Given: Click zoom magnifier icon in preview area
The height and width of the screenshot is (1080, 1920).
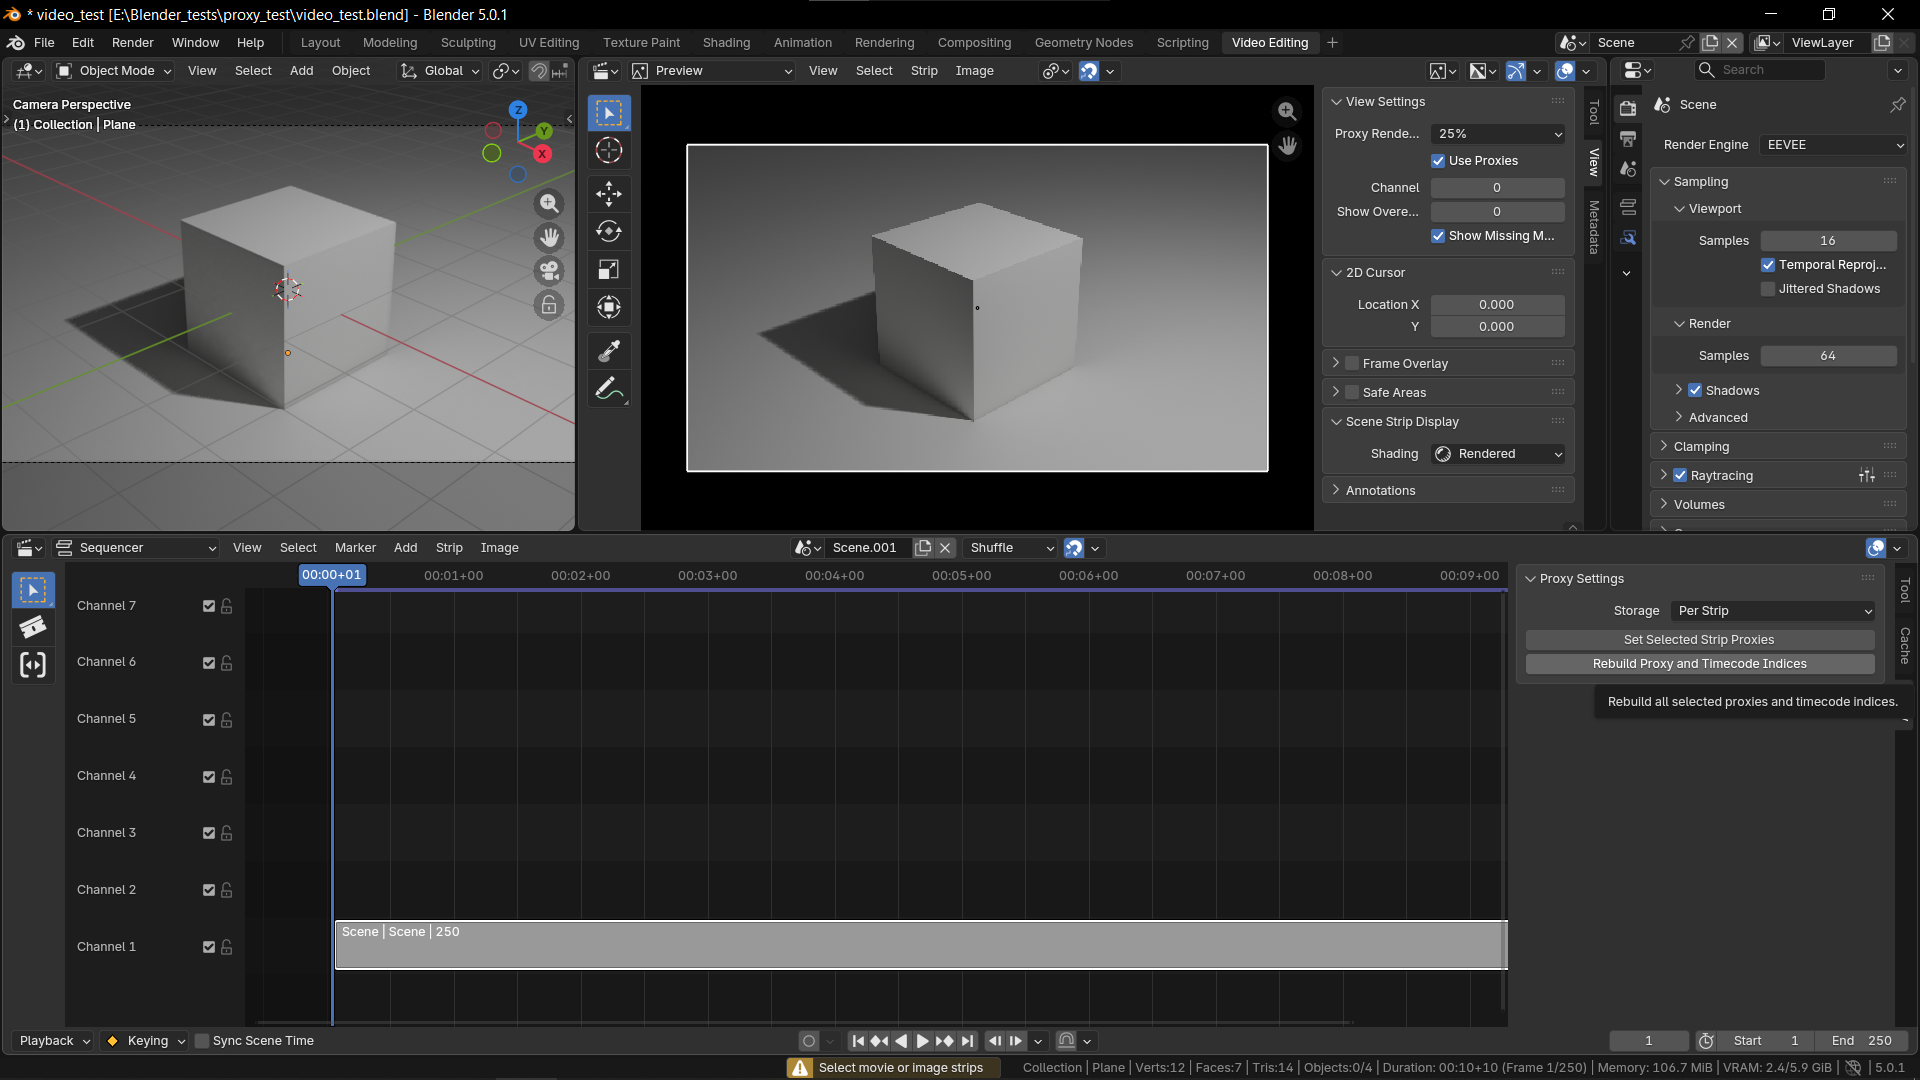Looking at the screenshot, I should [x=1288, y=112].
